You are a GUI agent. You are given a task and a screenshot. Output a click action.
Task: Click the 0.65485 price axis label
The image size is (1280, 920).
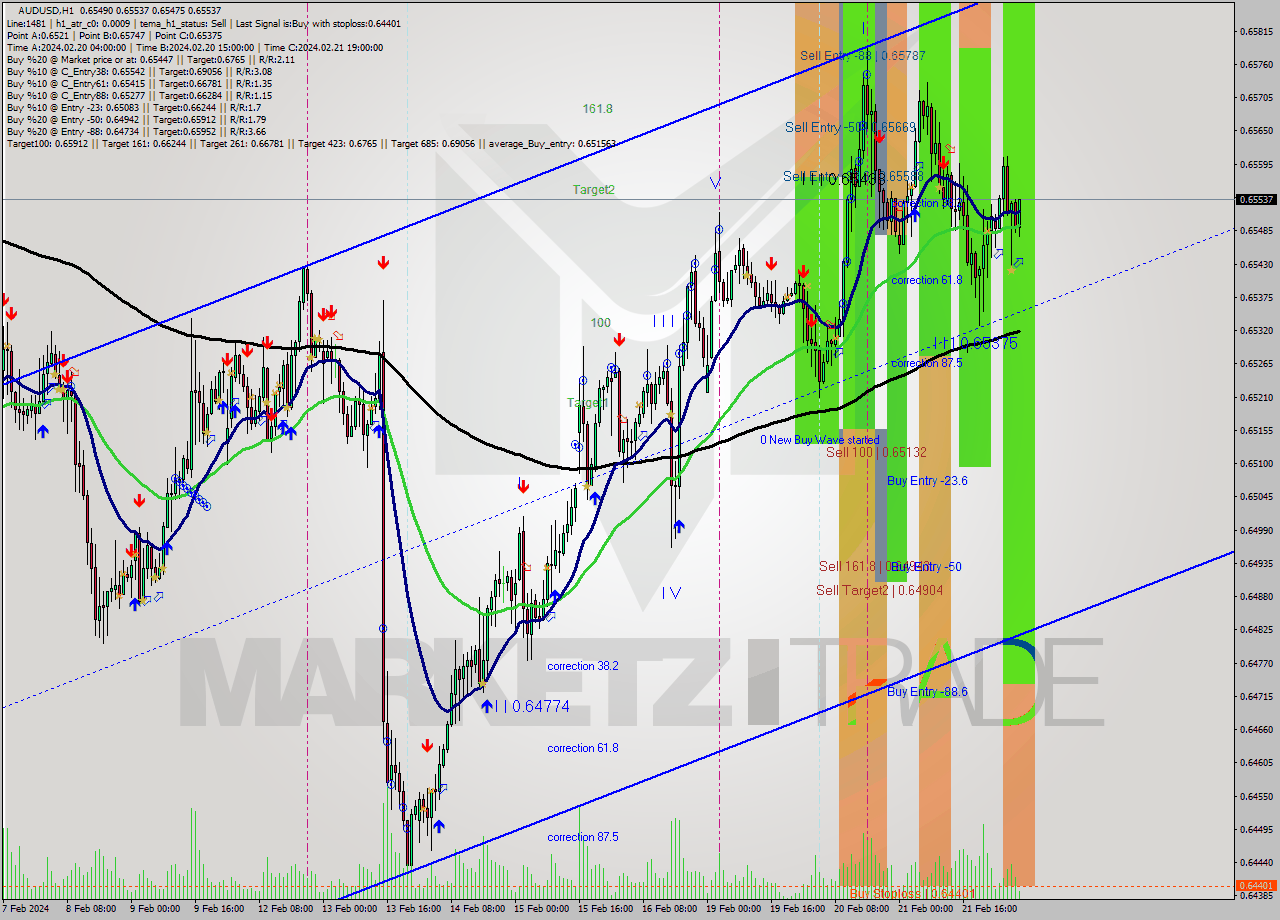tap(1256, 230)
